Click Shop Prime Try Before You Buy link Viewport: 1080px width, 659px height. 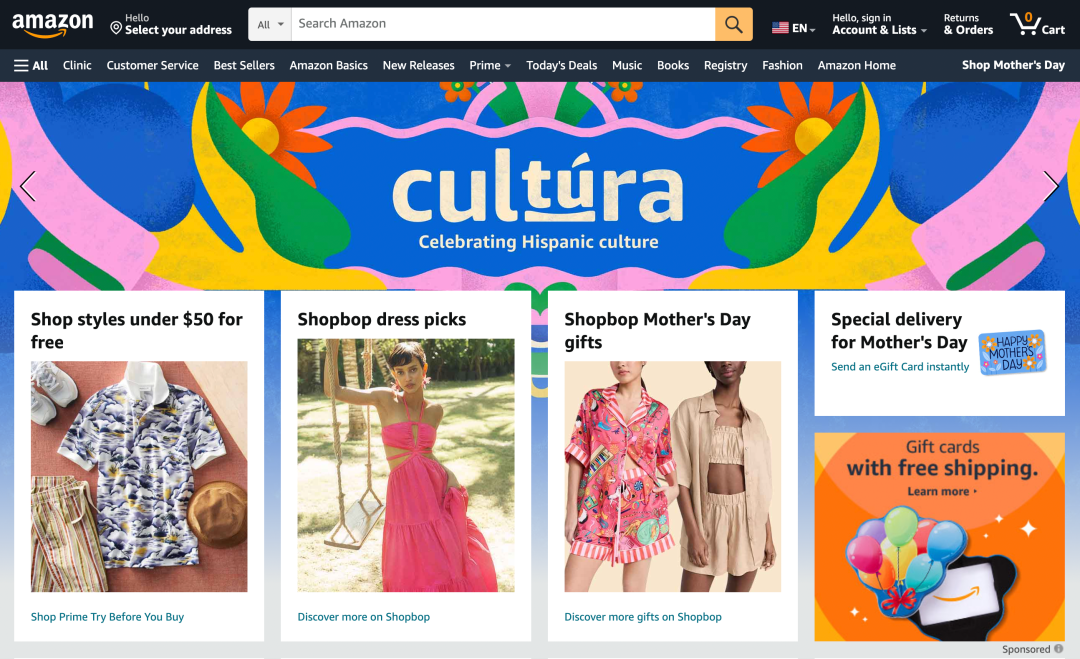(x=107, y=617)
